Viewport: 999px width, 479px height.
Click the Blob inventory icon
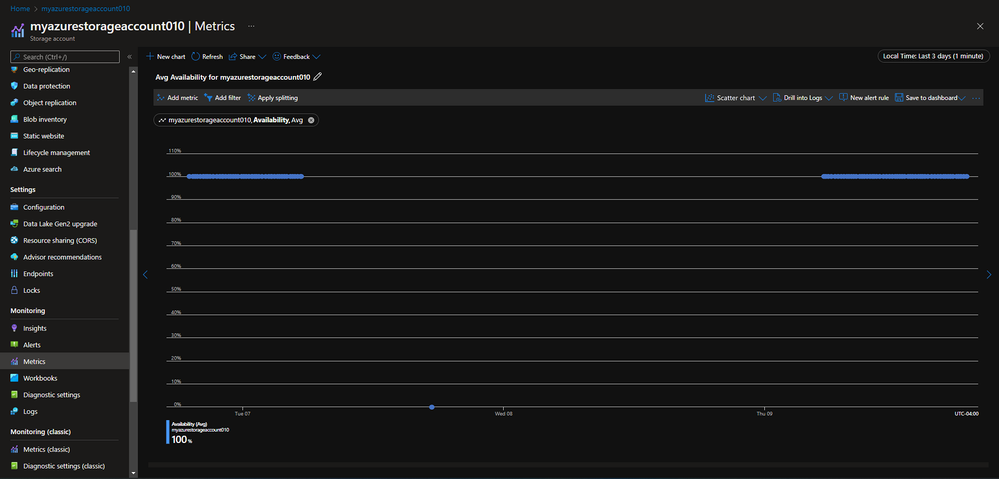point(15,119)
